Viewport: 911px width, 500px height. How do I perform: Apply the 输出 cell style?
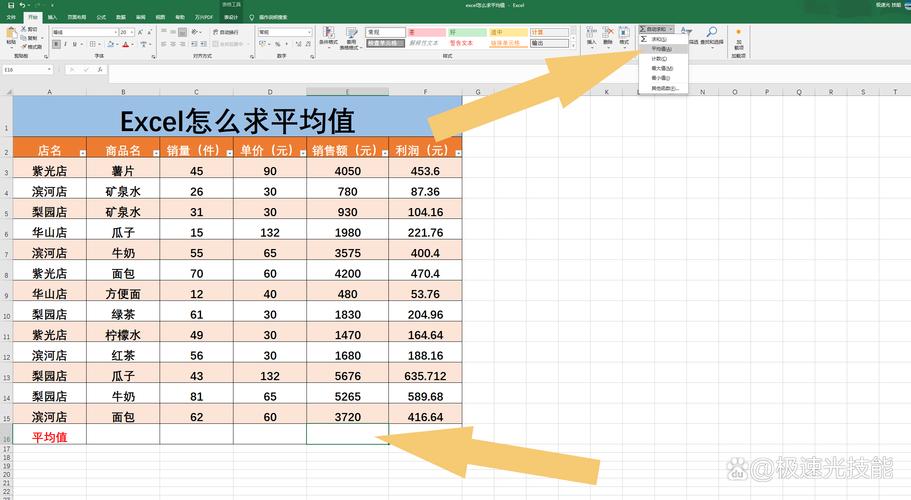(549, 43)
